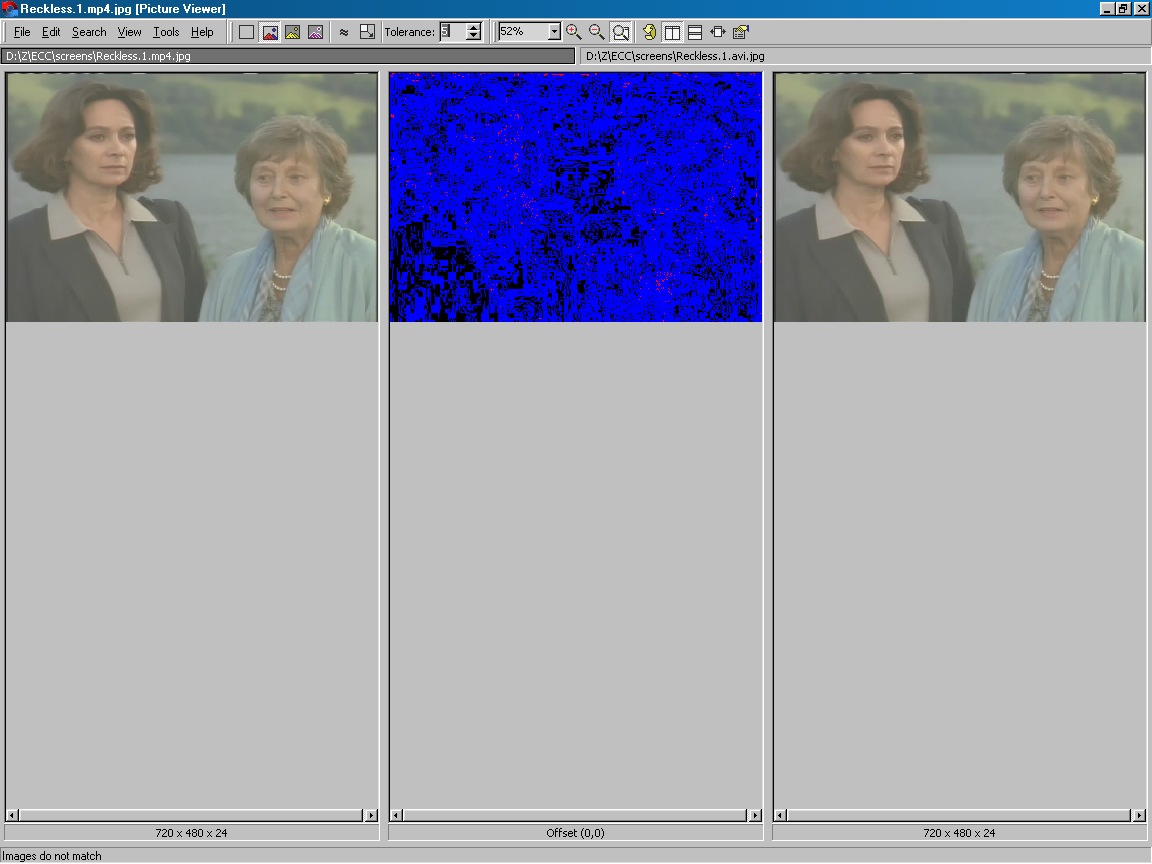The image size is (1152, 864).
Task: Decrease Tolerance with the down stepper arrow
Action: point(474,37)
